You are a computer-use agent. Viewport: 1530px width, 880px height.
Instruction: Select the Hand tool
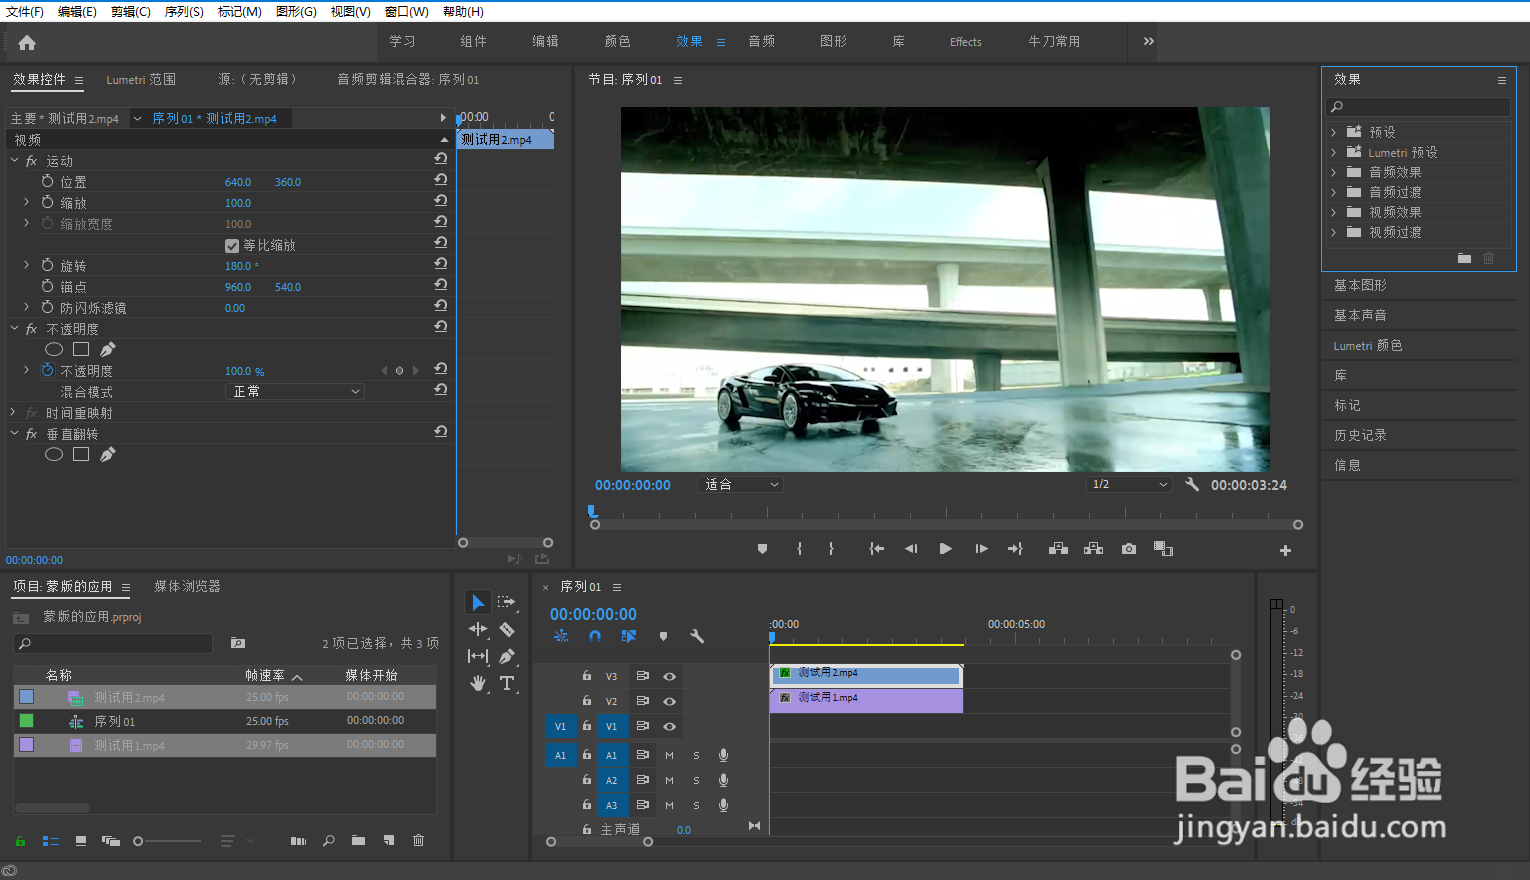click(478, 683)
